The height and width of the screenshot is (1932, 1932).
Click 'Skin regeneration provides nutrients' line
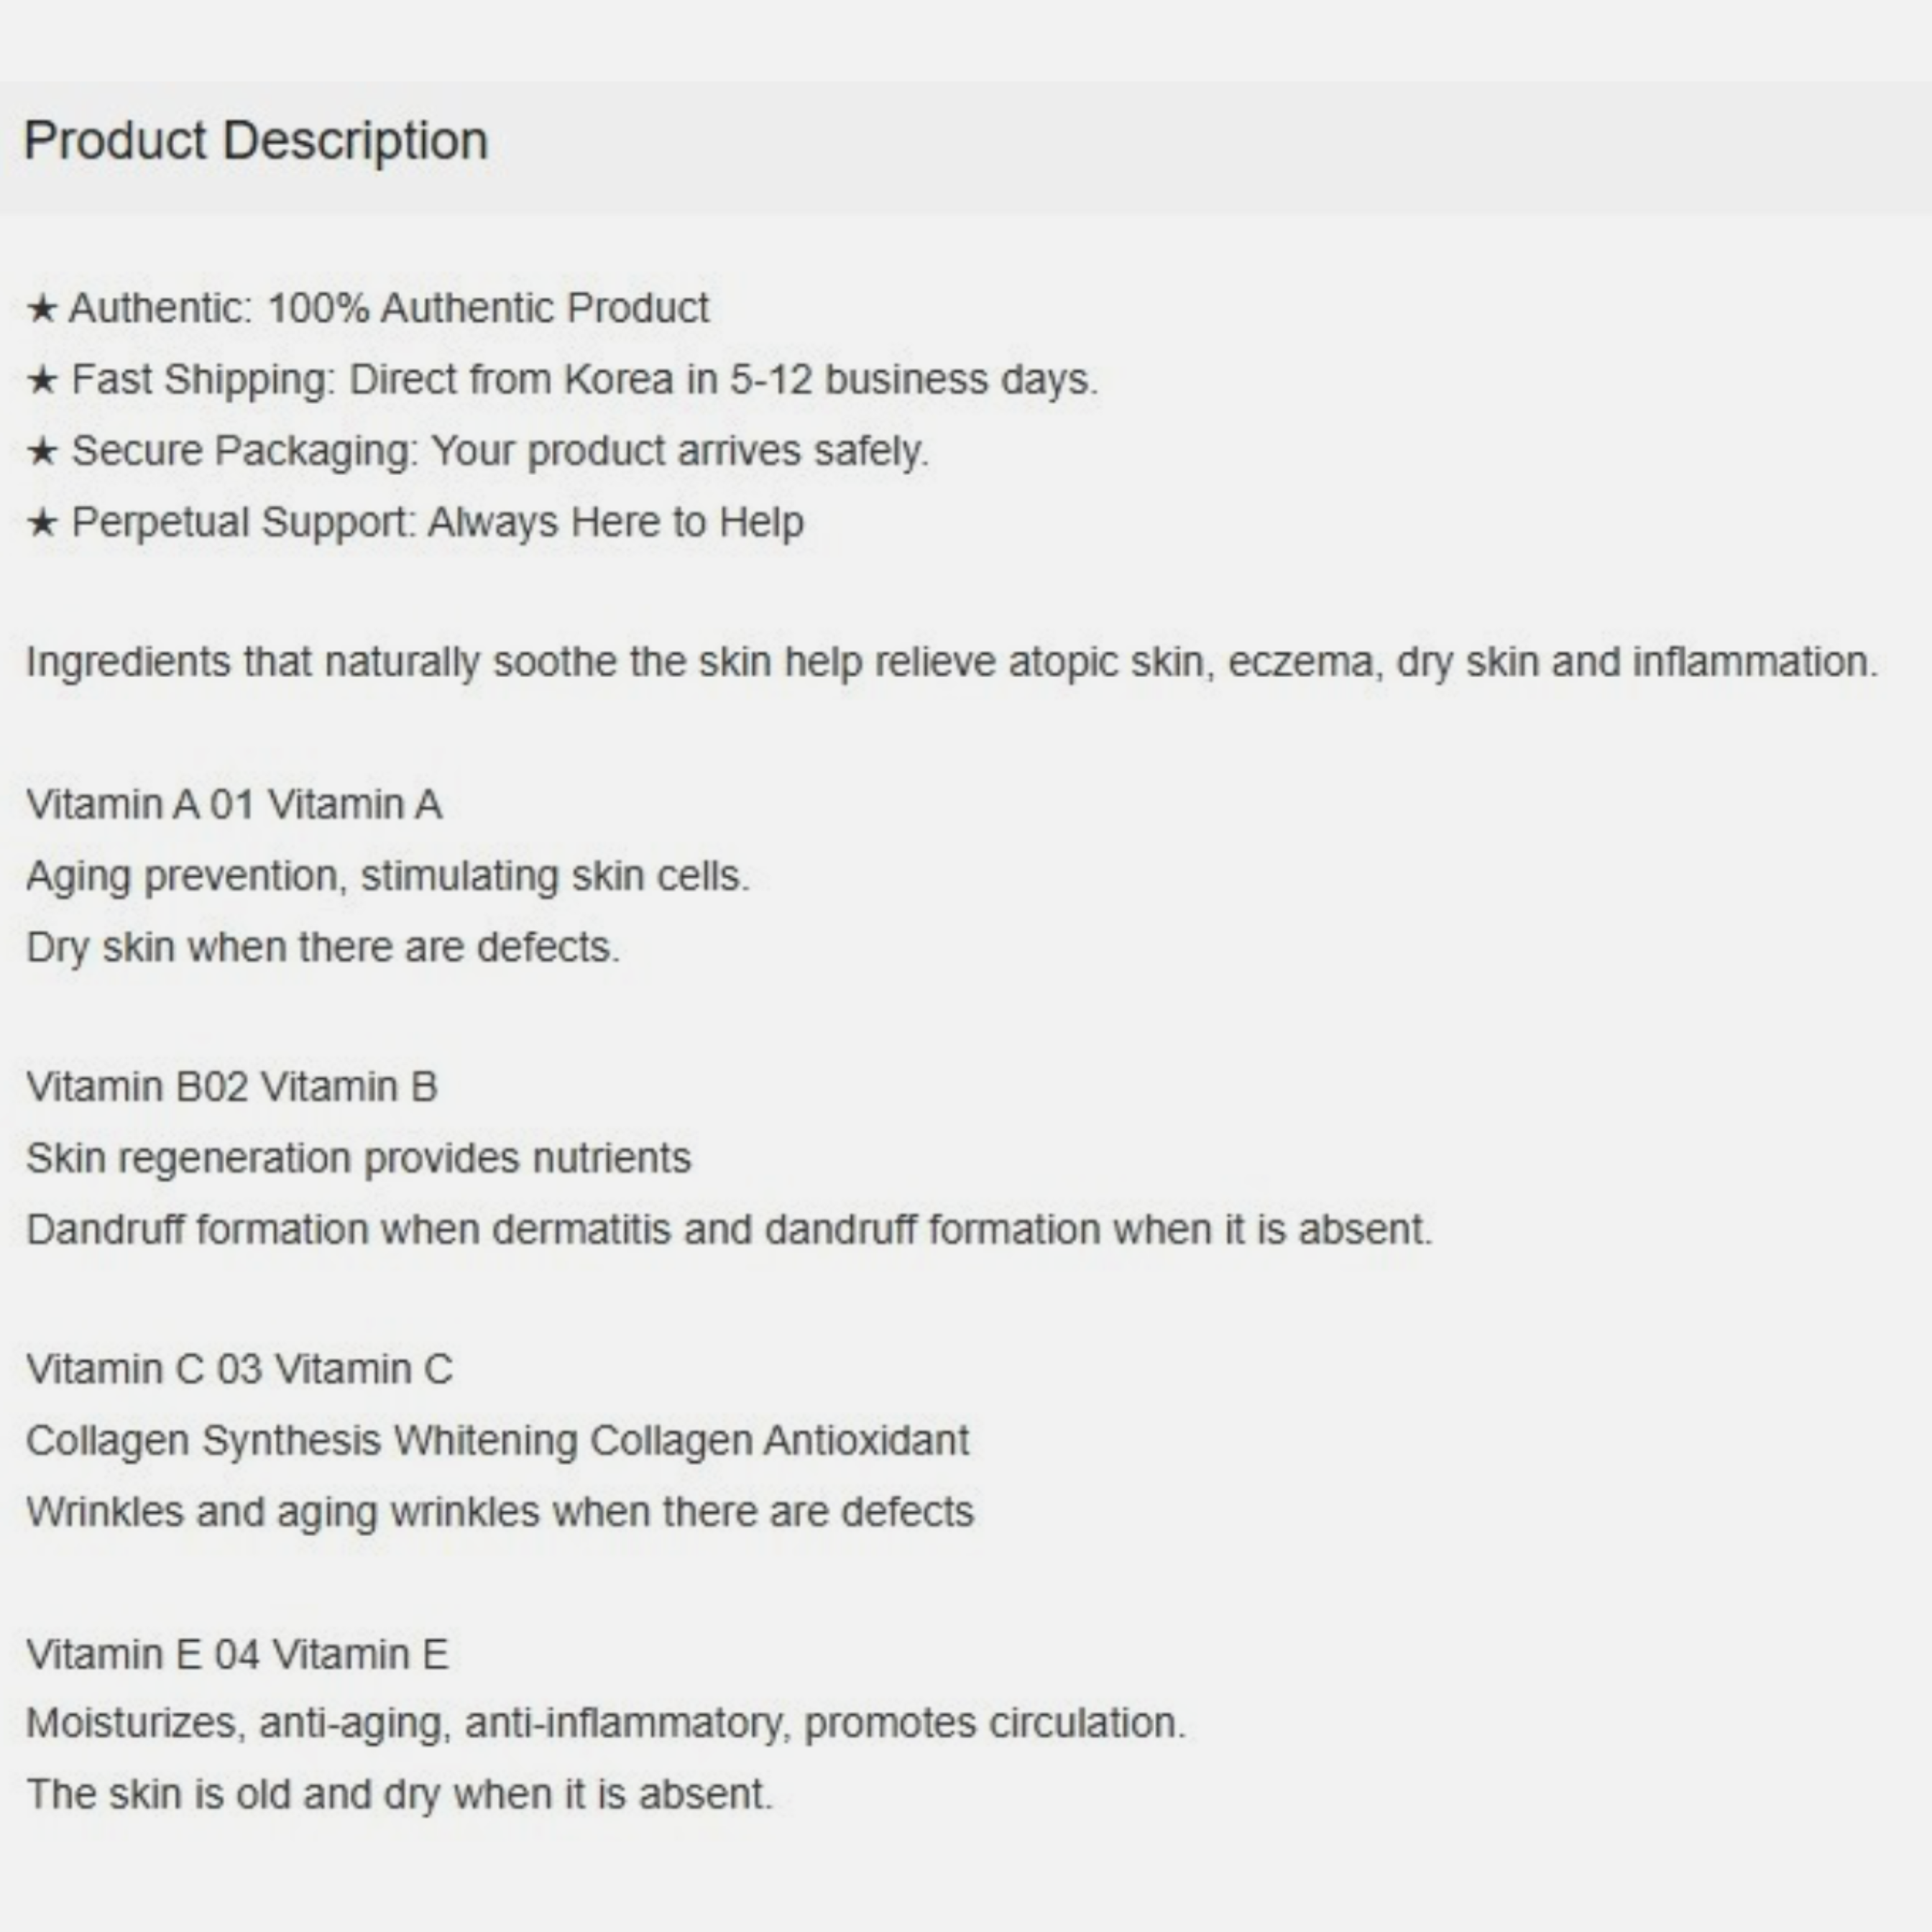tap(358, 1158)
